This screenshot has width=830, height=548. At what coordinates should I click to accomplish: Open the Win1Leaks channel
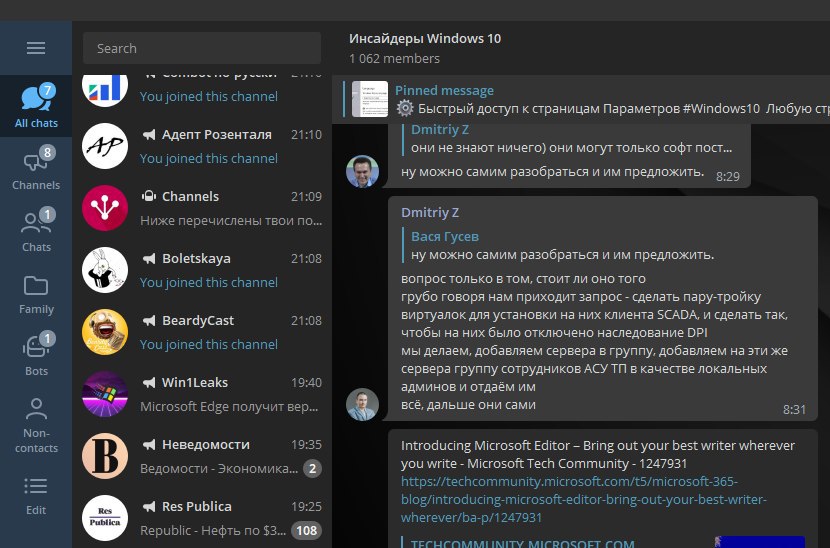click(202, 394)
